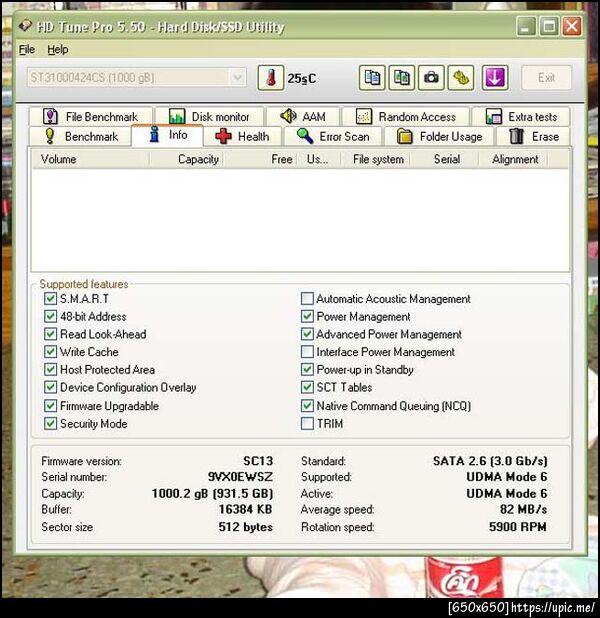This screenshot has height=618, width=600.
Task: Toggle the Interface Power Management checkbox
Action: pyautogui.click(x=307, y=351)
